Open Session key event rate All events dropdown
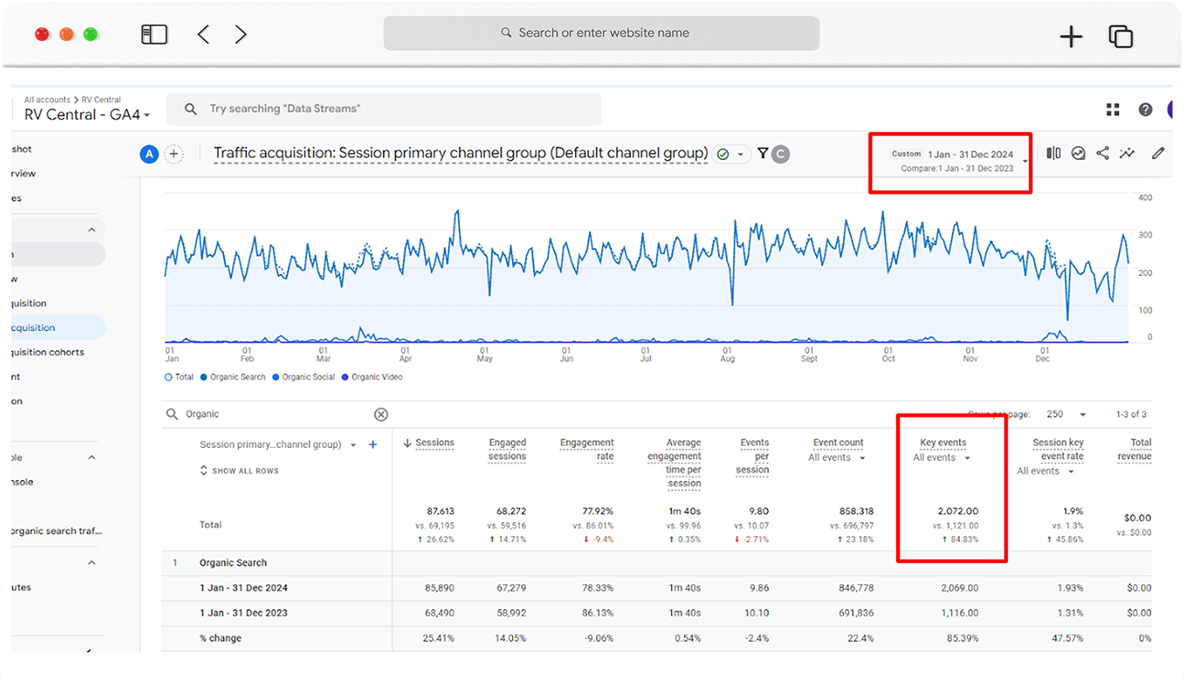 tap(1046, 471)
